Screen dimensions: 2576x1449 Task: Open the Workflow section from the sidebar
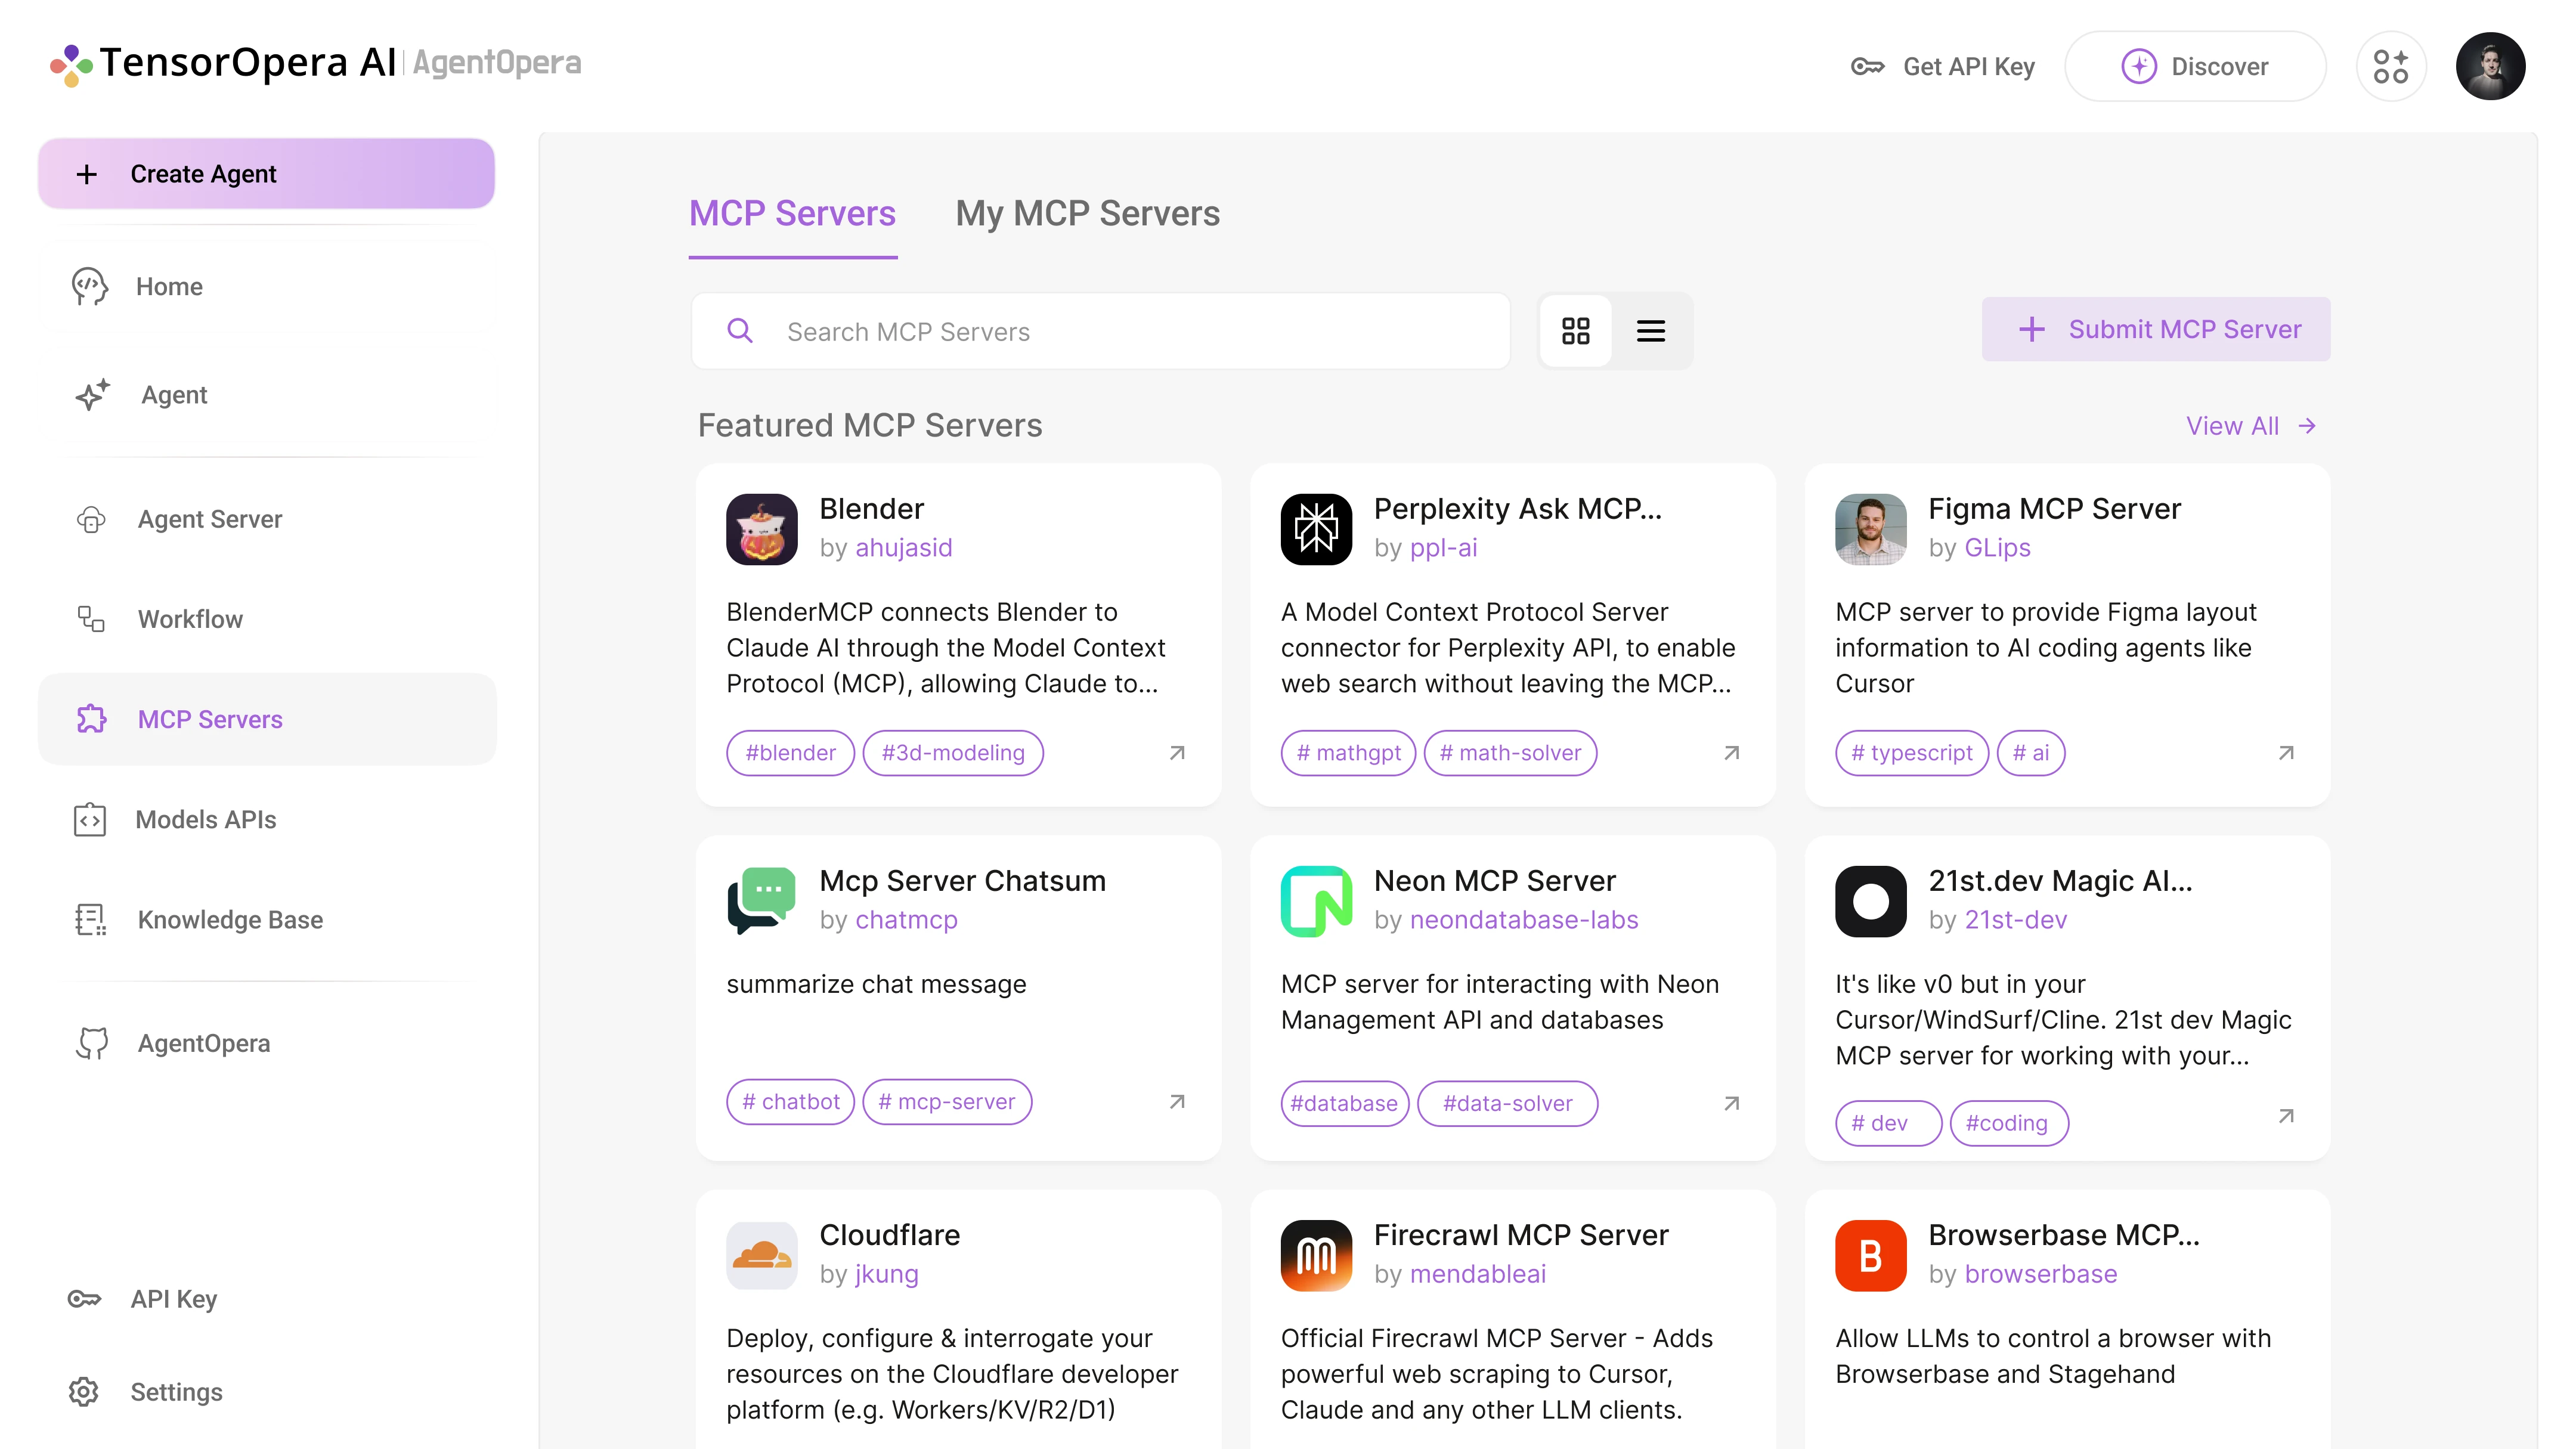click(189, 618)
